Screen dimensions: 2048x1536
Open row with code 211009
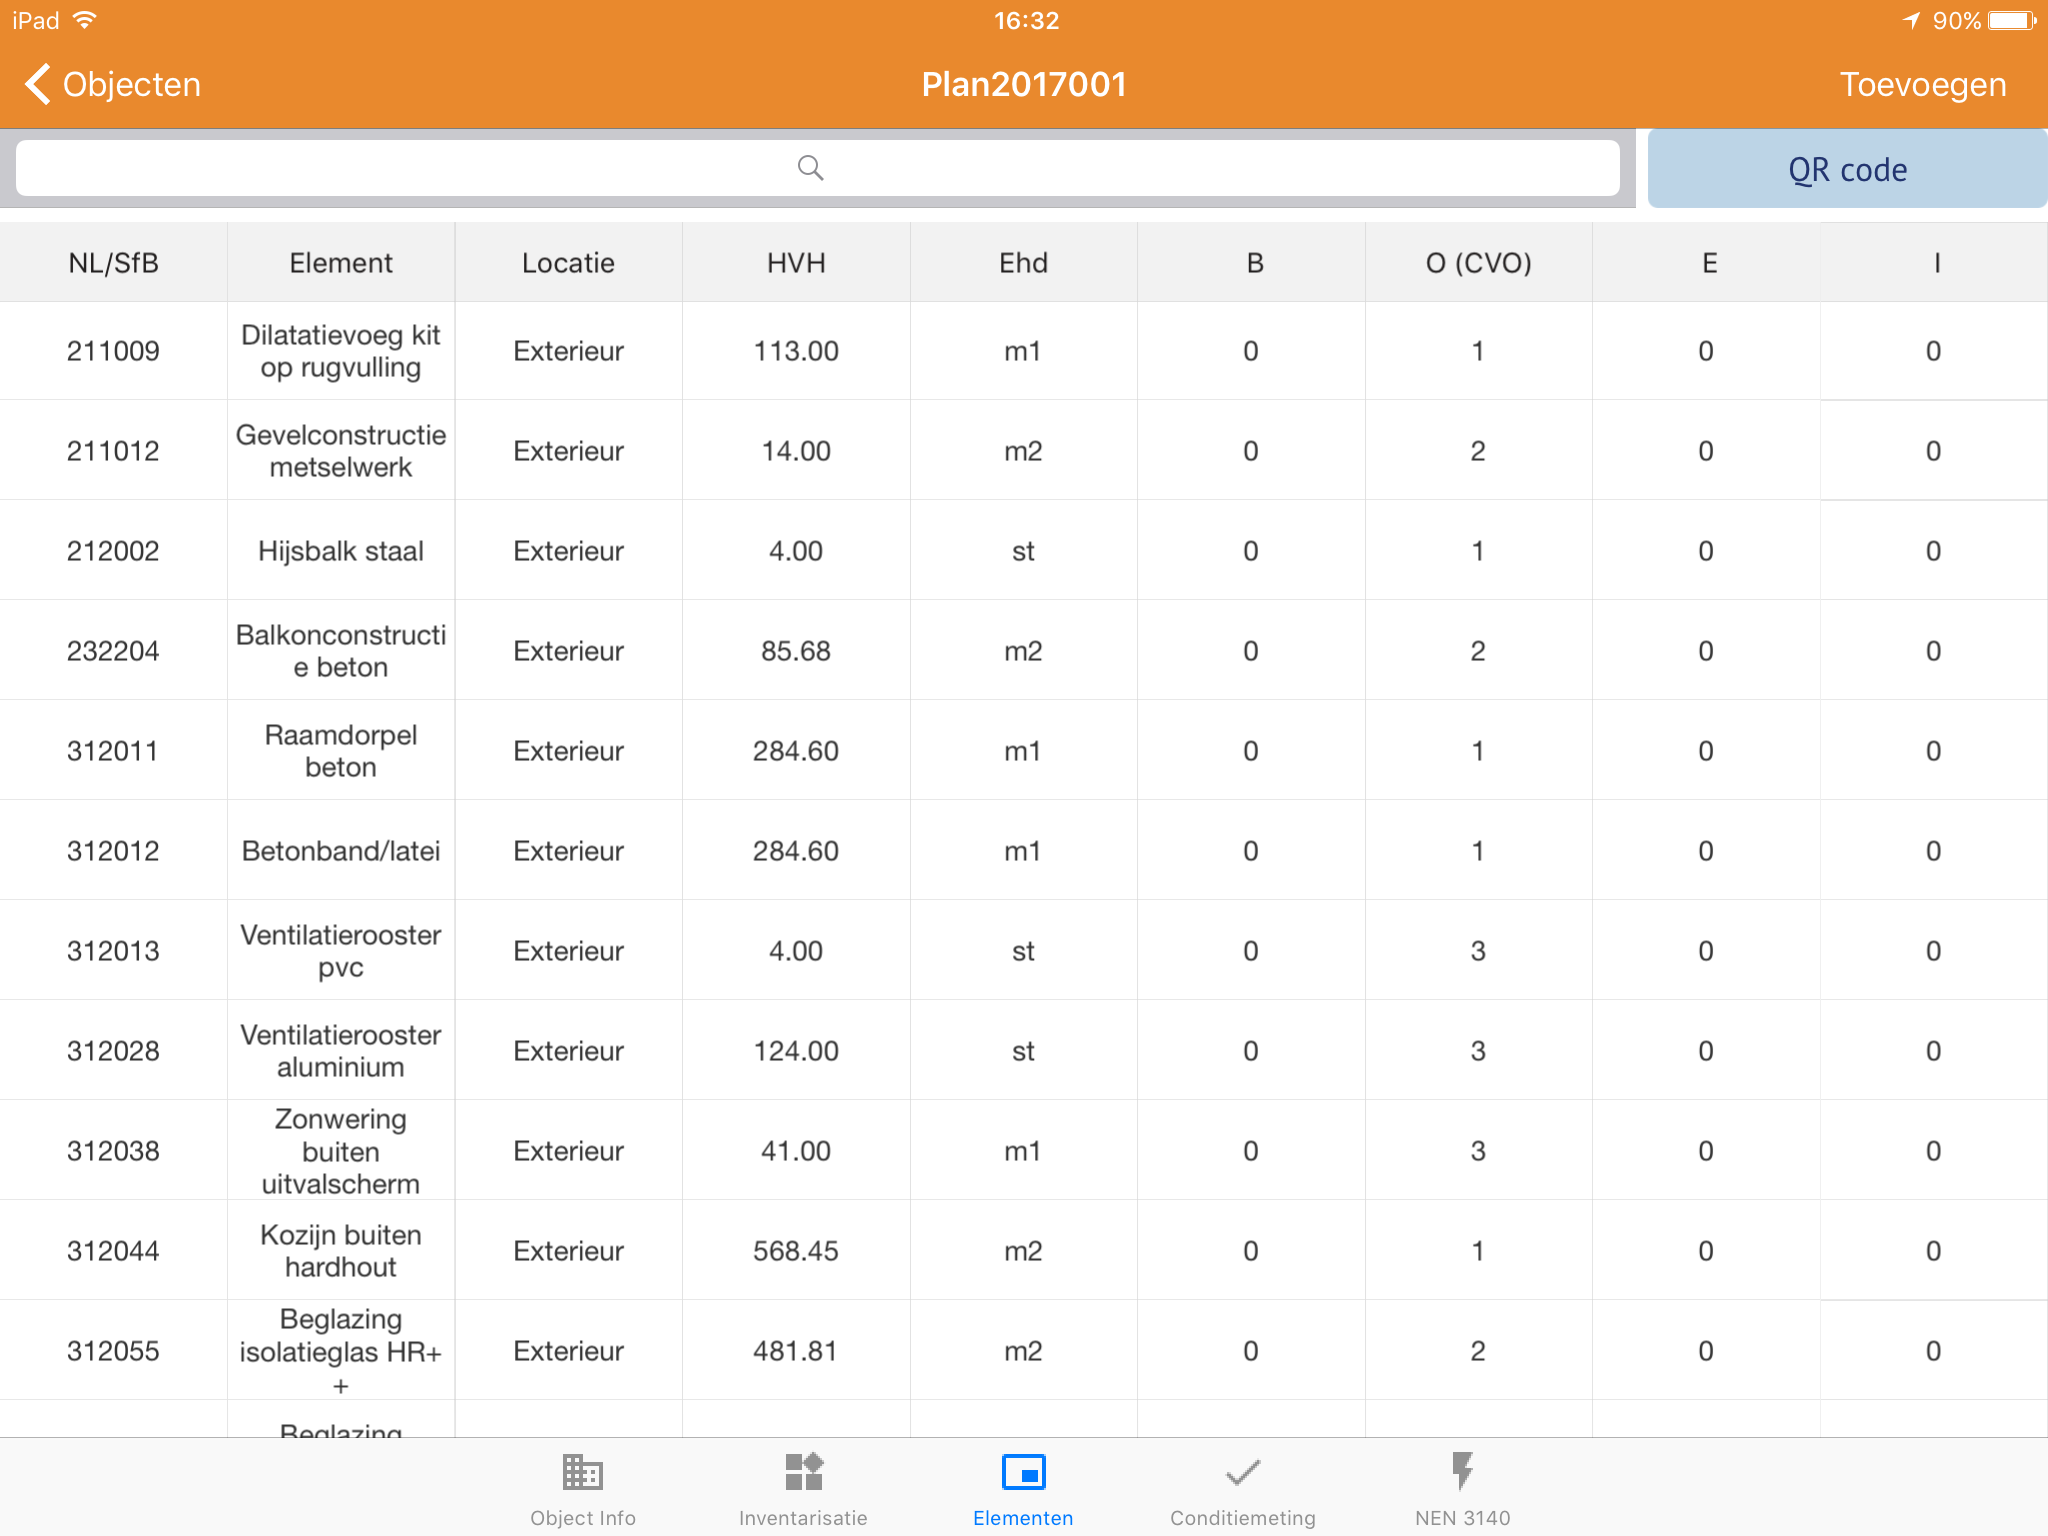113,351
